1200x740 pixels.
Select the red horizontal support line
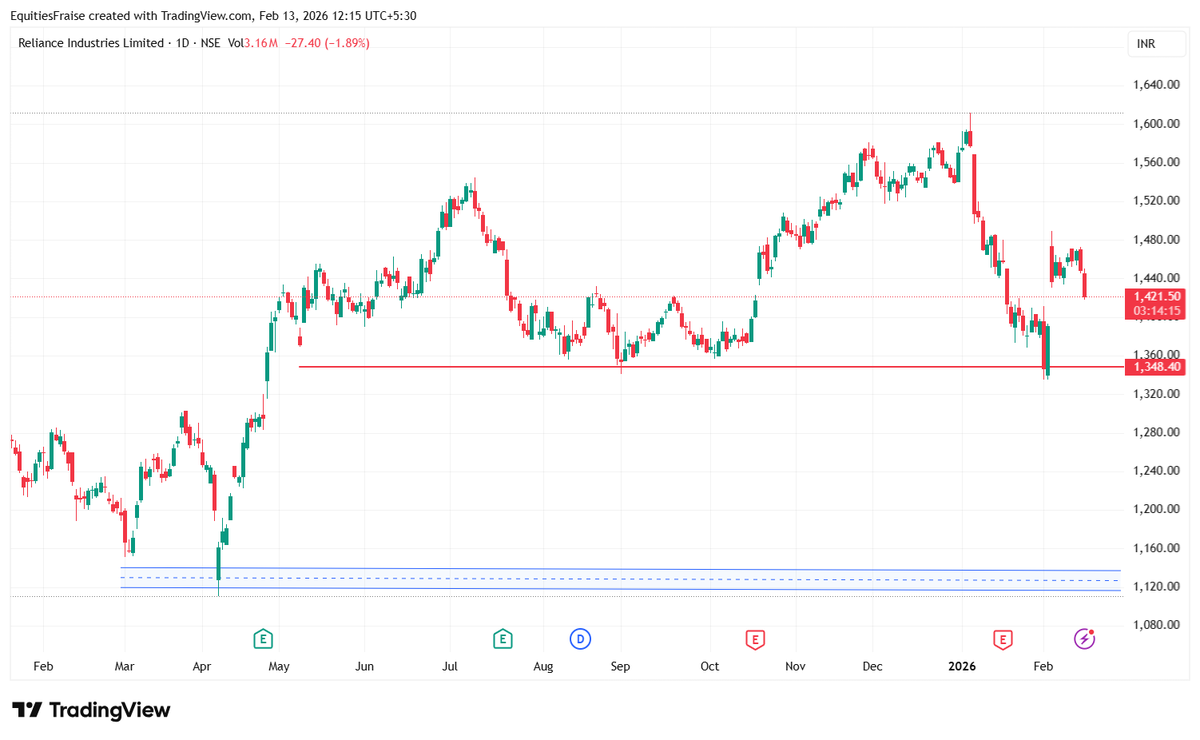tap(711, 367)
